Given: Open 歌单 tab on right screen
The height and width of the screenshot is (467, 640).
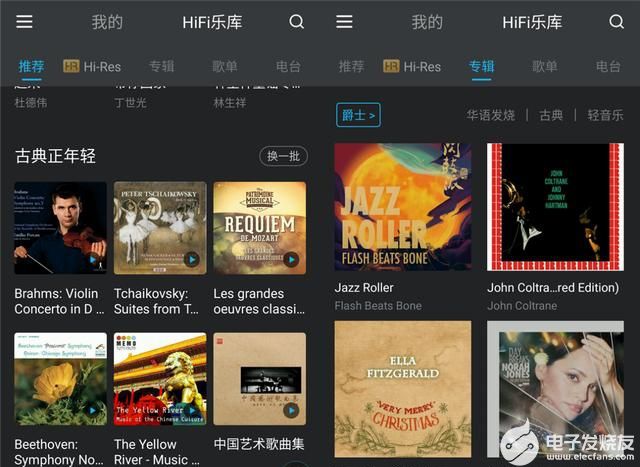Looking at the screenshot, I should (545, 67).
